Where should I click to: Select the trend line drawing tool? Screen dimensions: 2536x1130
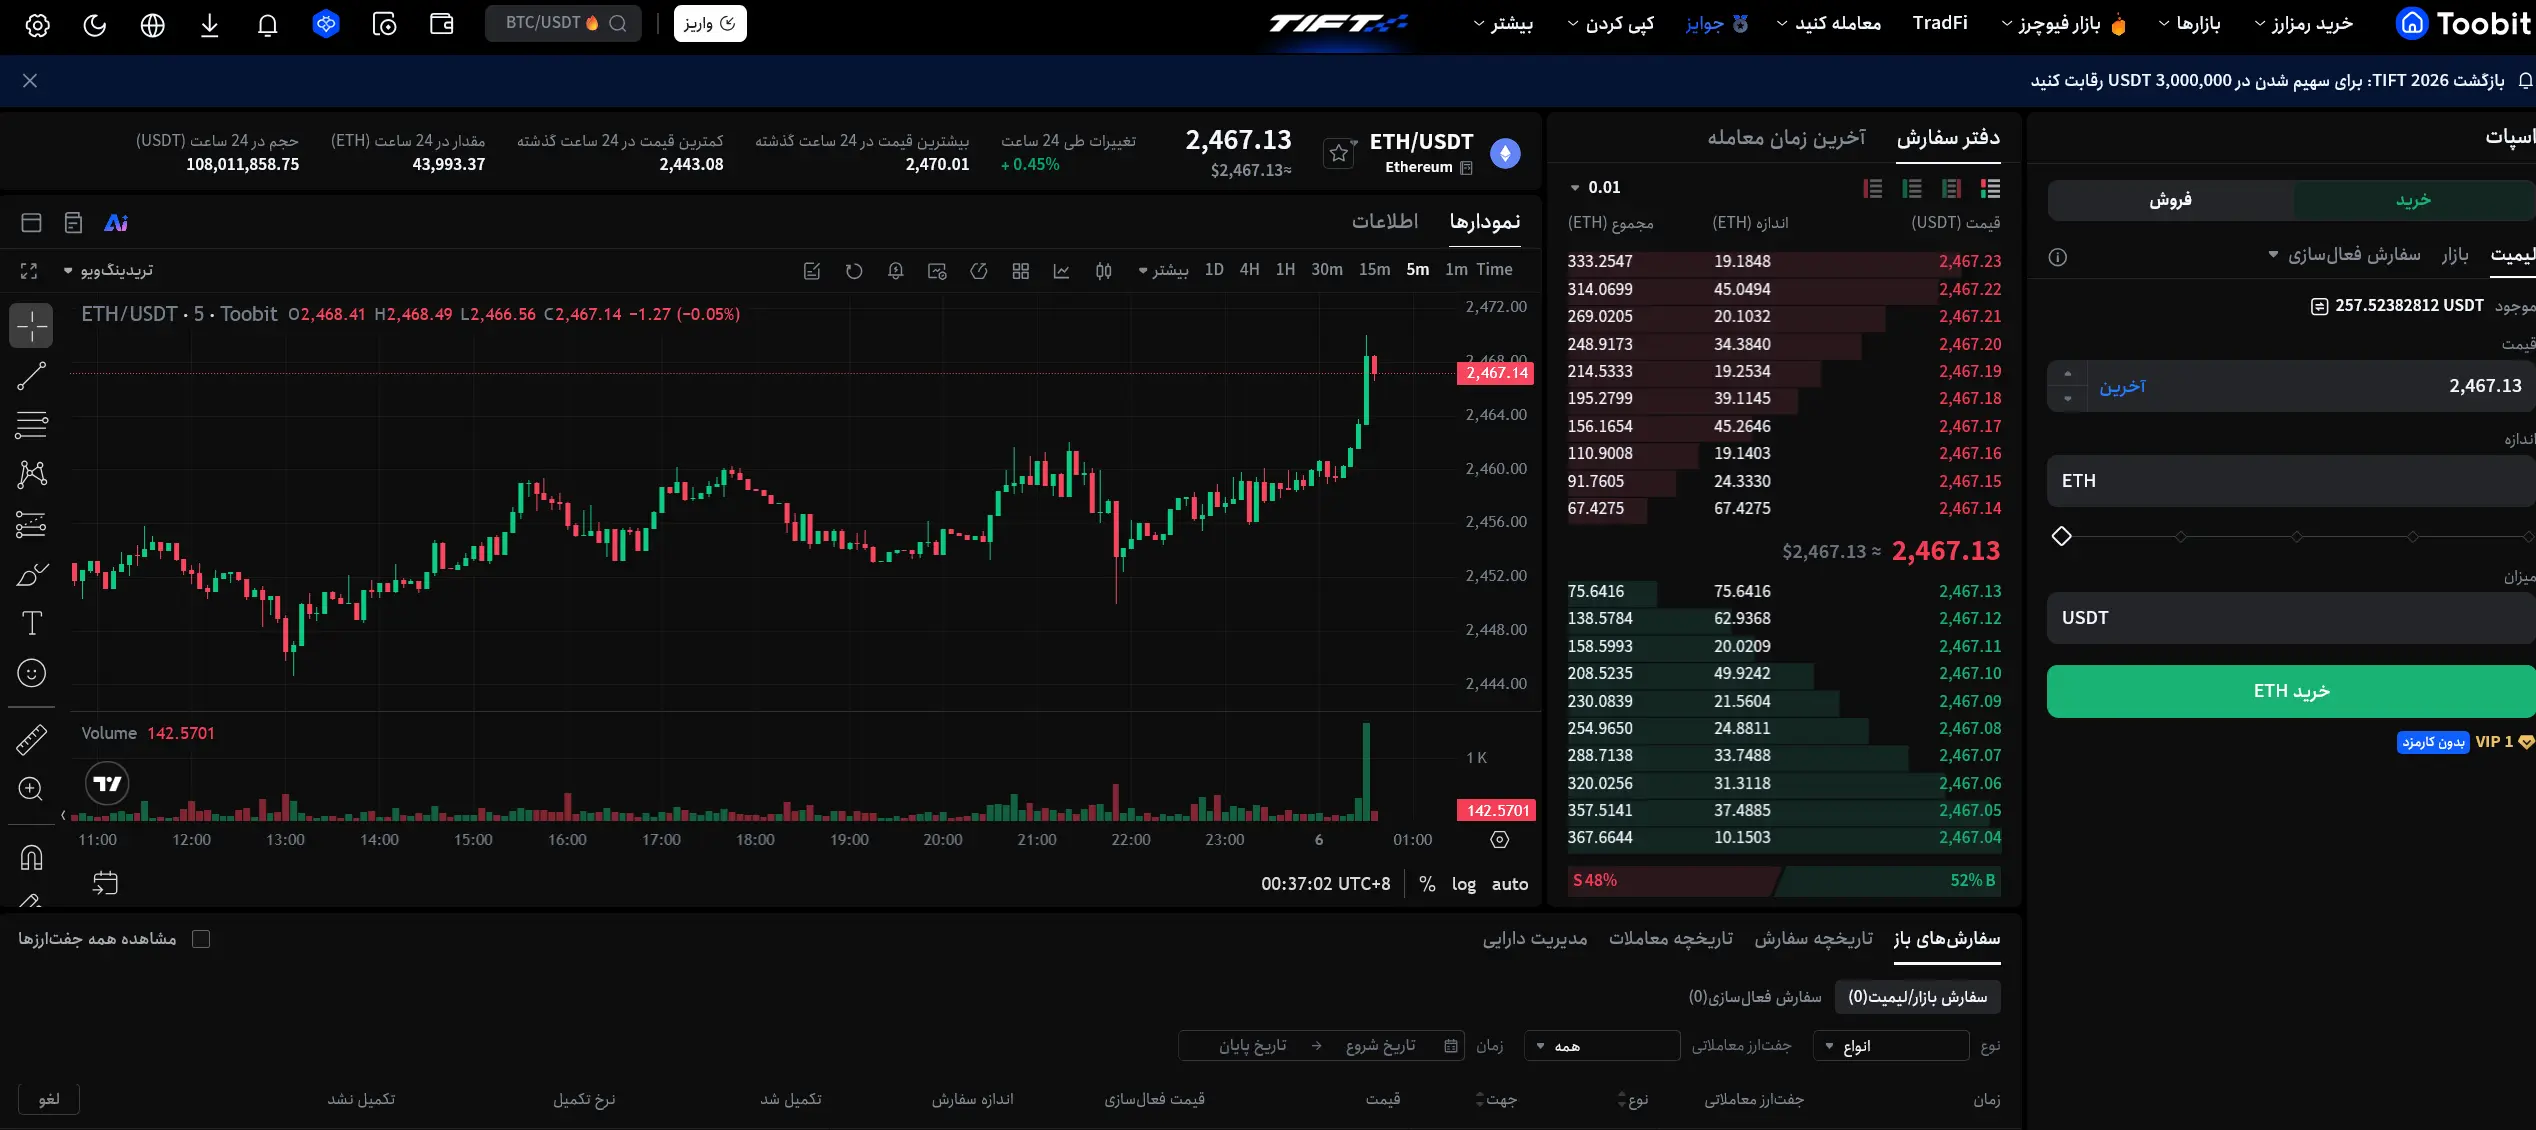pos(31,376)
